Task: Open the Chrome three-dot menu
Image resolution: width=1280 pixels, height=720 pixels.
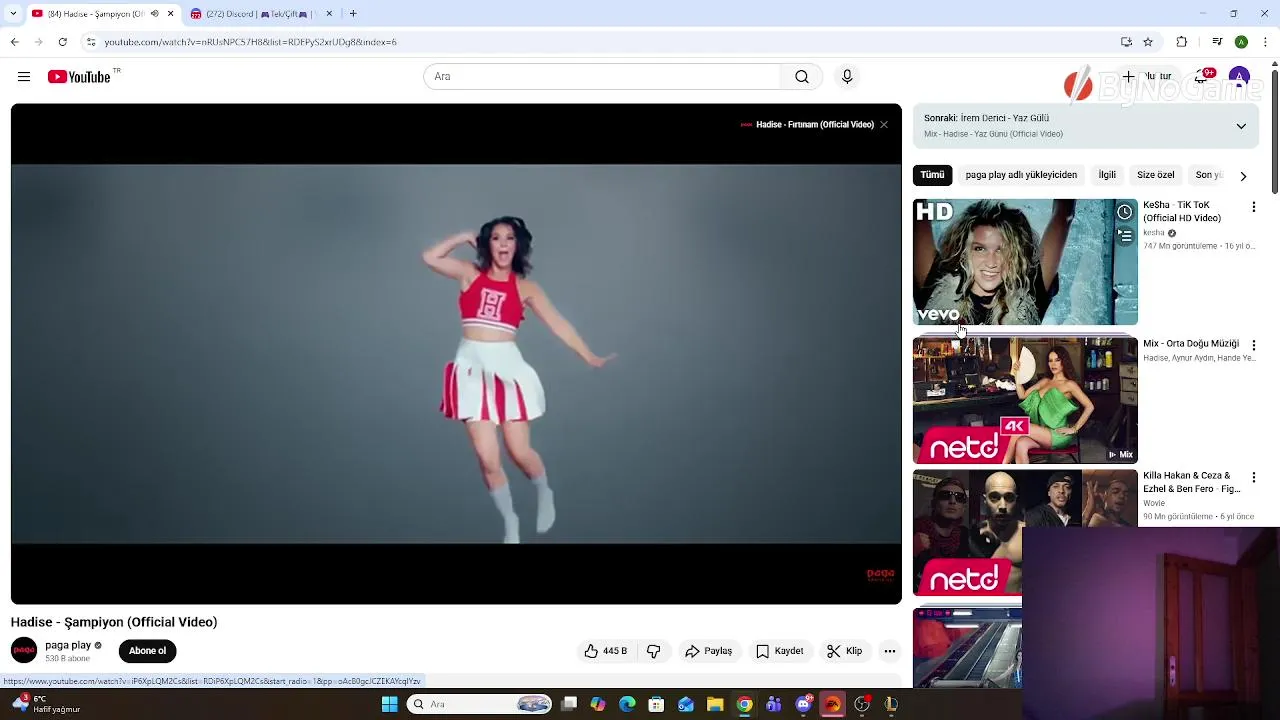Action: click(x=1266, y=42)
